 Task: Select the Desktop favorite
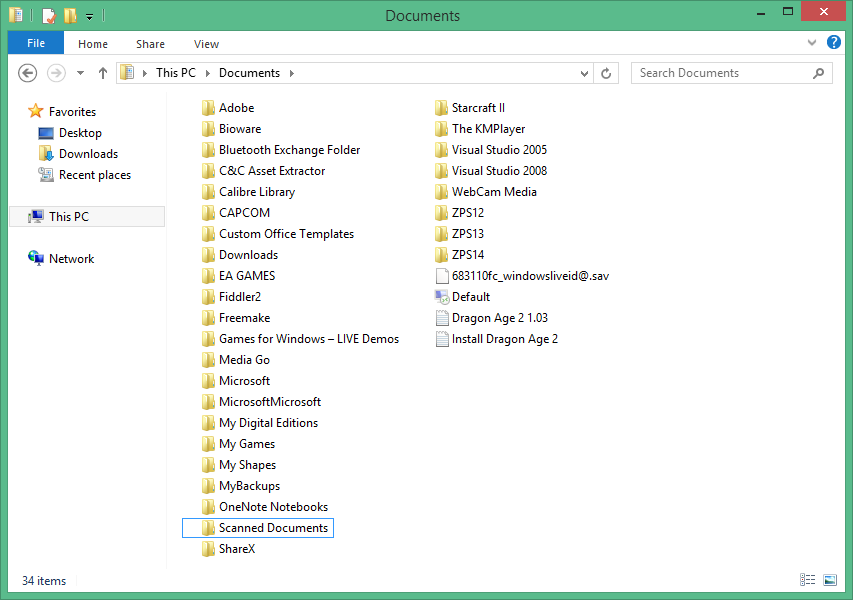(77, 132)
